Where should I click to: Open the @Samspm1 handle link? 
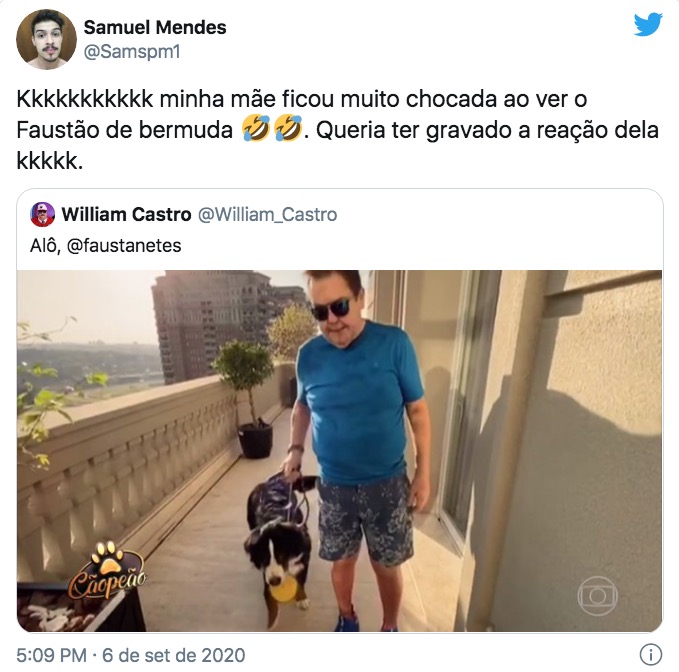click(x=132, y=52)
